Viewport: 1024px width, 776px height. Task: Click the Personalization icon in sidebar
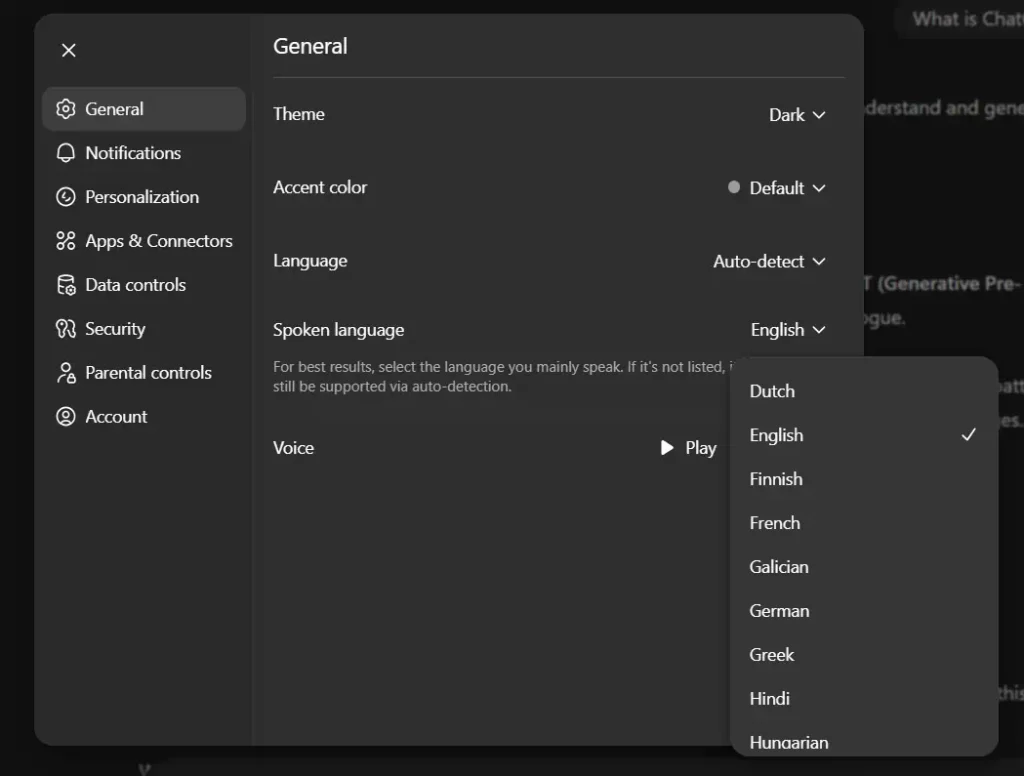66,197
